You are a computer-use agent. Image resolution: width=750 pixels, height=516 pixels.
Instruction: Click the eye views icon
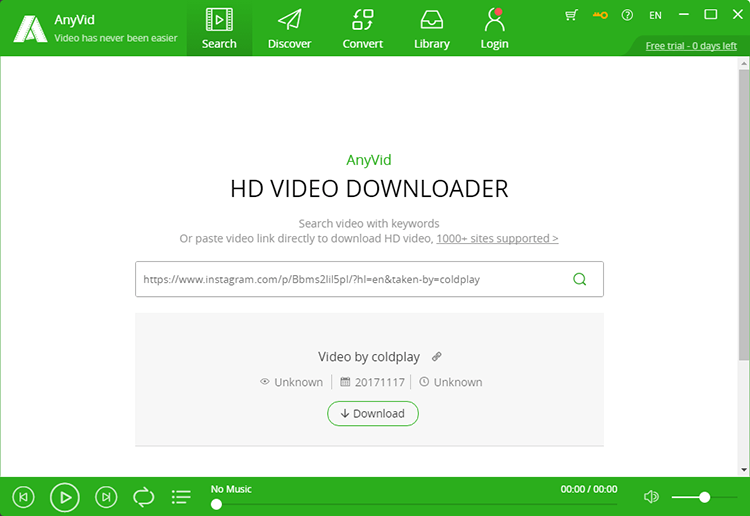265,382
